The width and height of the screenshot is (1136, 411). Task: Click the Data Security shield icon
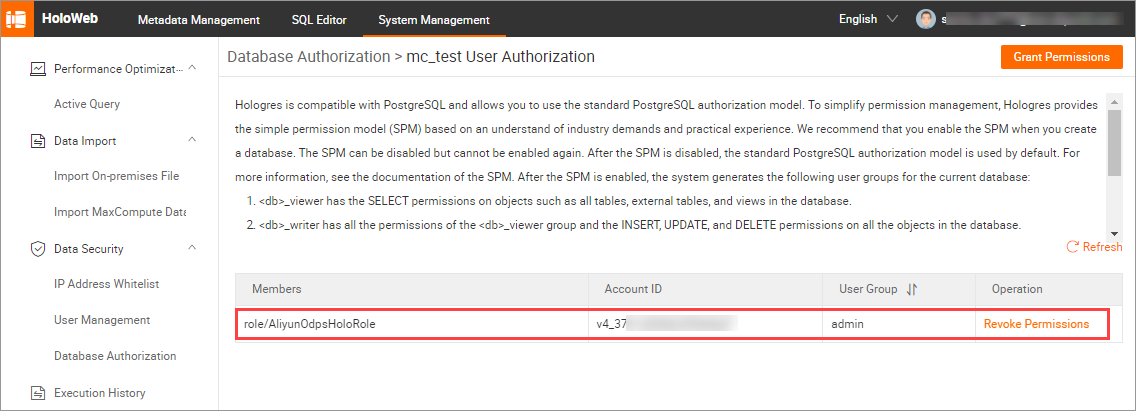[38, 249]
